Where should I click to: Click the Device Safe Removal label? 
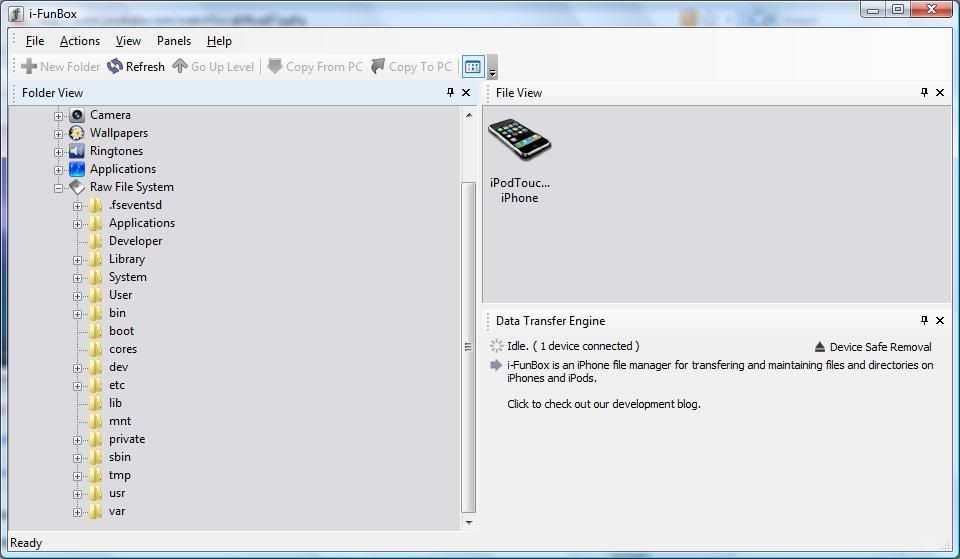pyautogui.click(x=880, y=347)
